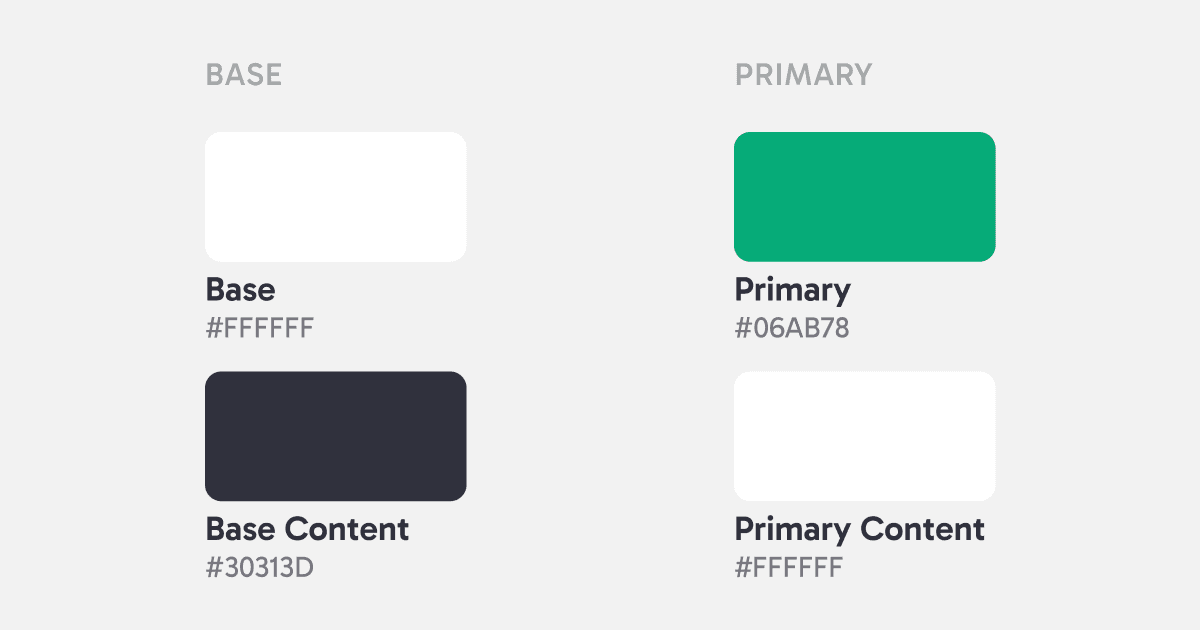The height and width of the screenshot is (630, 1200).
Task: Choose the swatch colored #06AB78
Action: tap(864, 197)
